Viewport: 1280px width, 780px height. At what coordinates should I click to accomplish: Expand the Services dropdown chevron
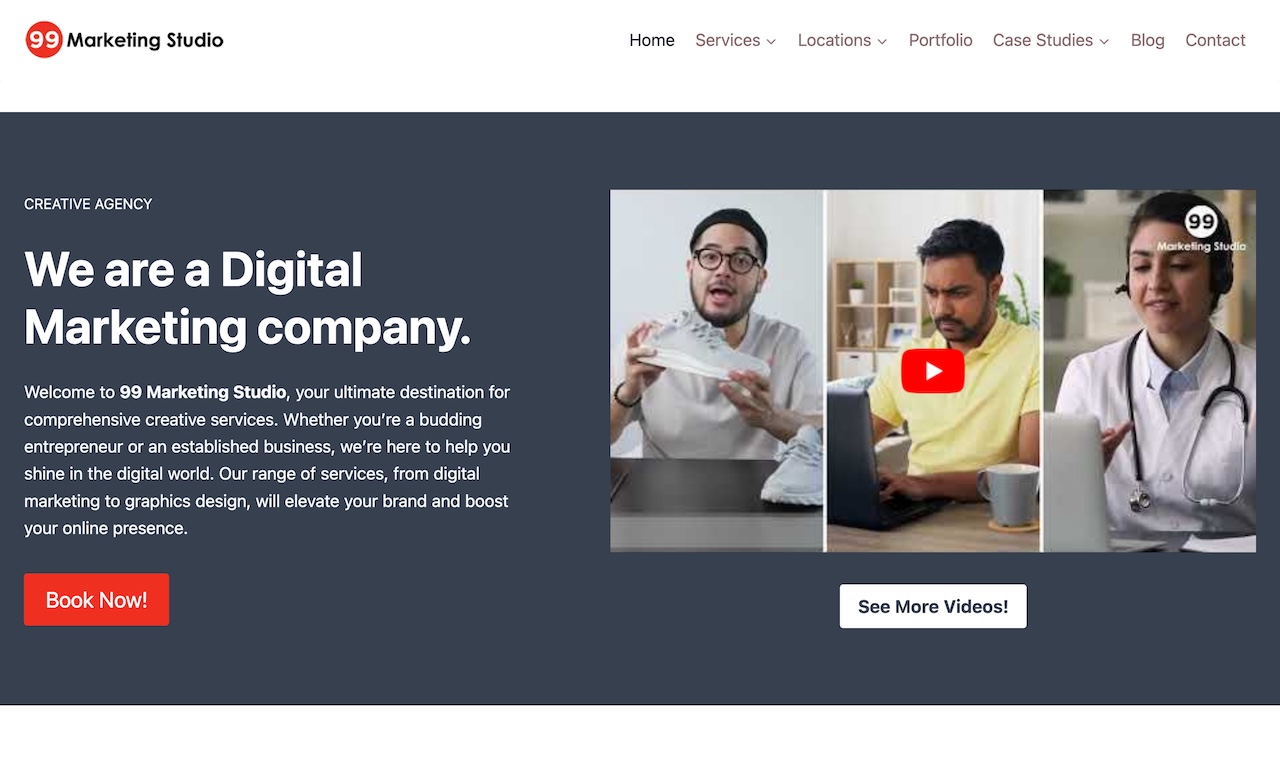771,41
